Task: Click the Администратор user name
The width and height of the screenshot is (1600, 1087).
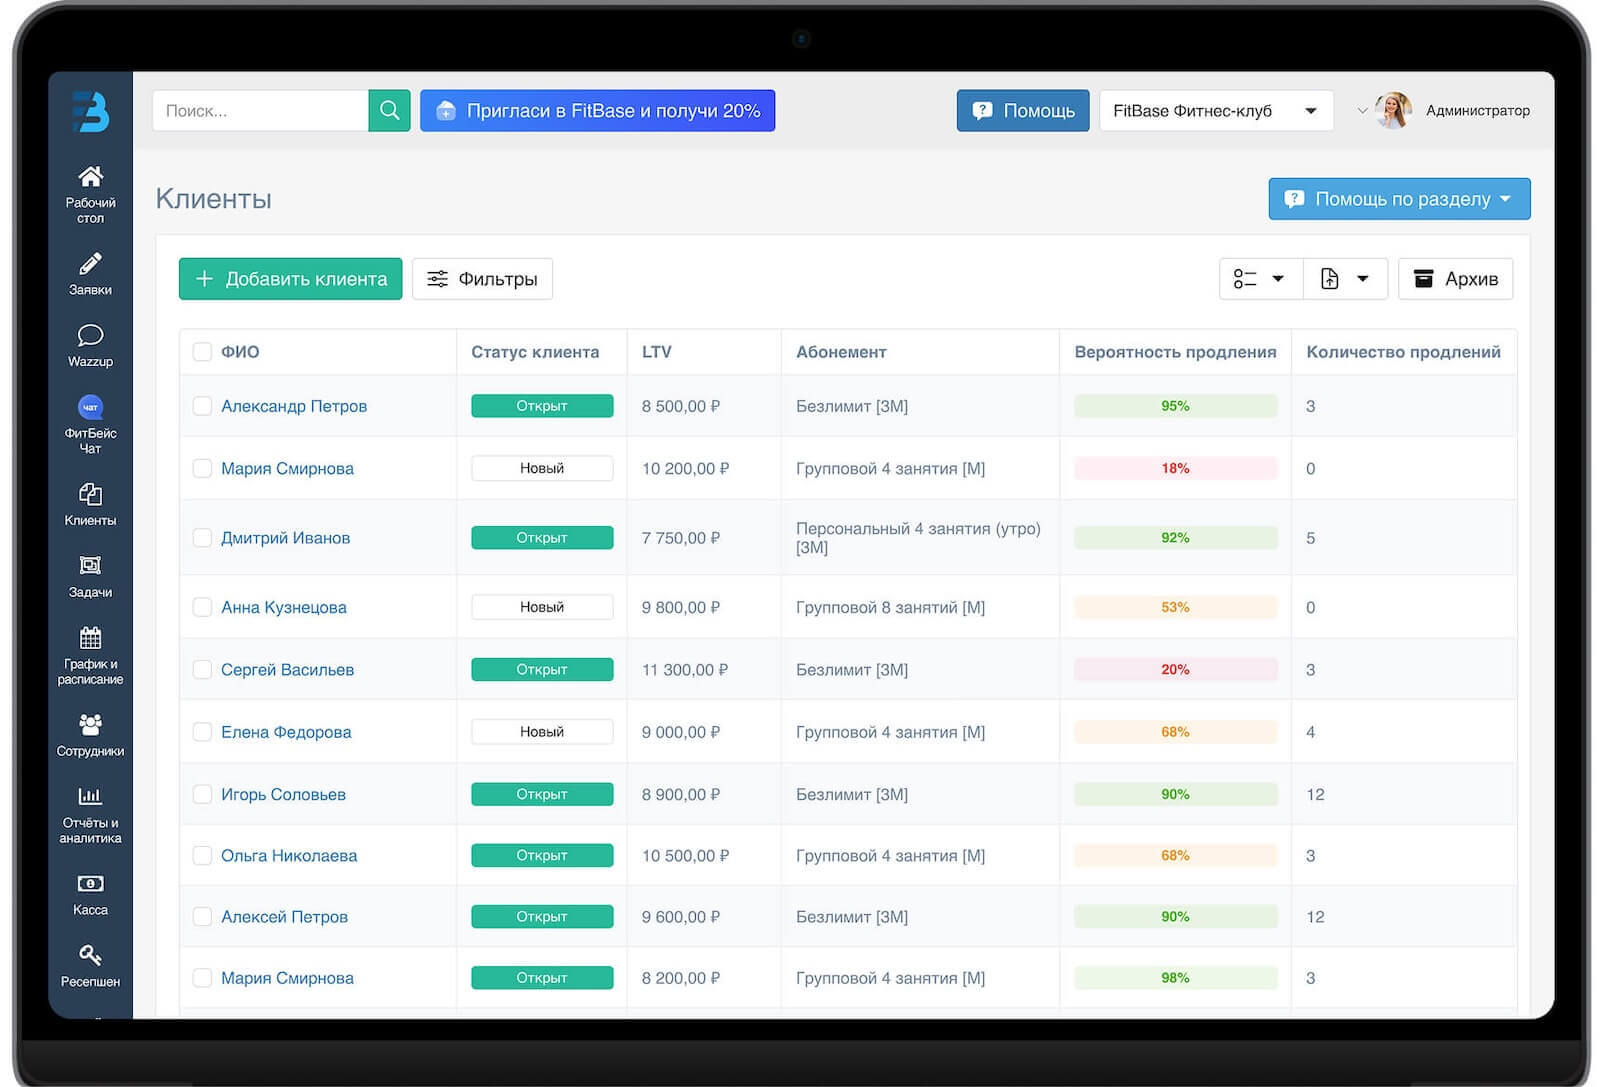Action: [1477, 111]
